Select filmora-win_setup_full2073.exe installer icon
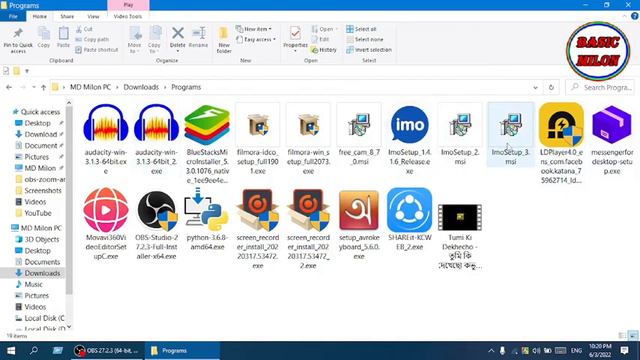This screenshot has width=640, height=360. point(308,124)
